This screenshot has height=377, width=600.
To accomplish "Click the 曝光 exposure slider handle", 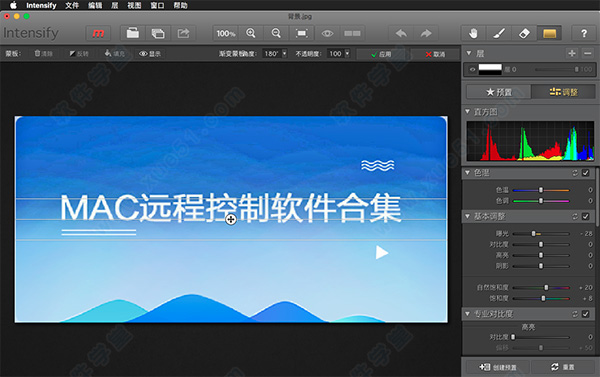I will (533, 233).
